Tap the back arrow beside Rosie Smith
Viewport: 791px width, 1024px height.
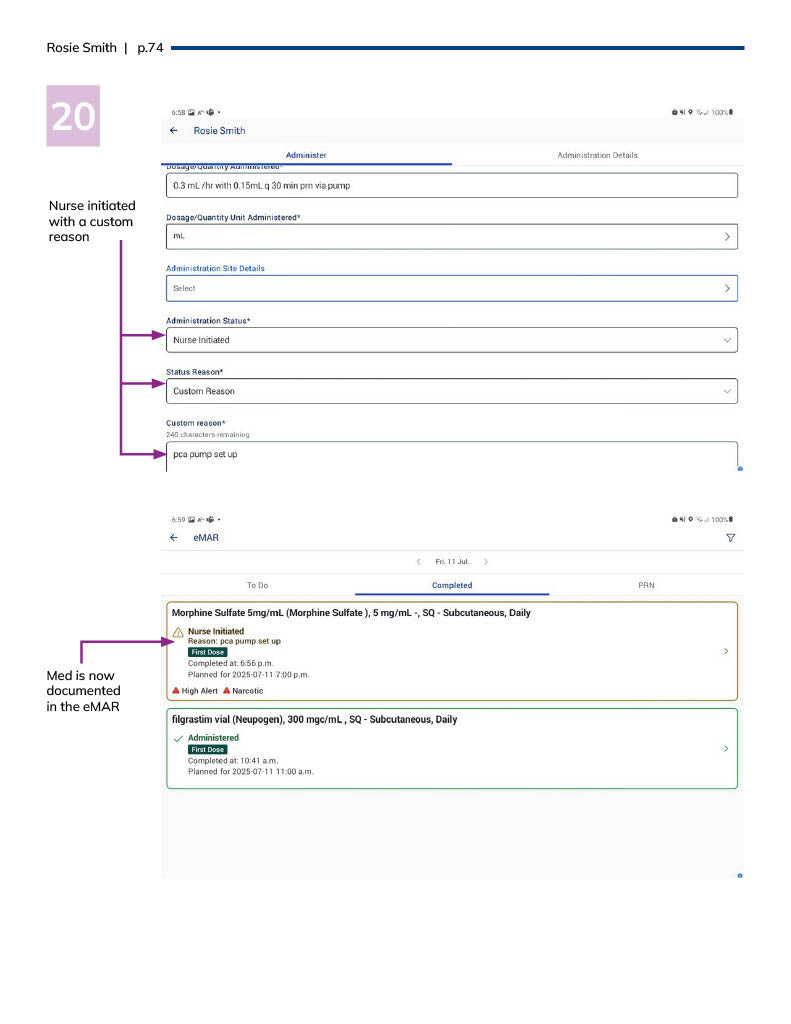pos(174,131)
